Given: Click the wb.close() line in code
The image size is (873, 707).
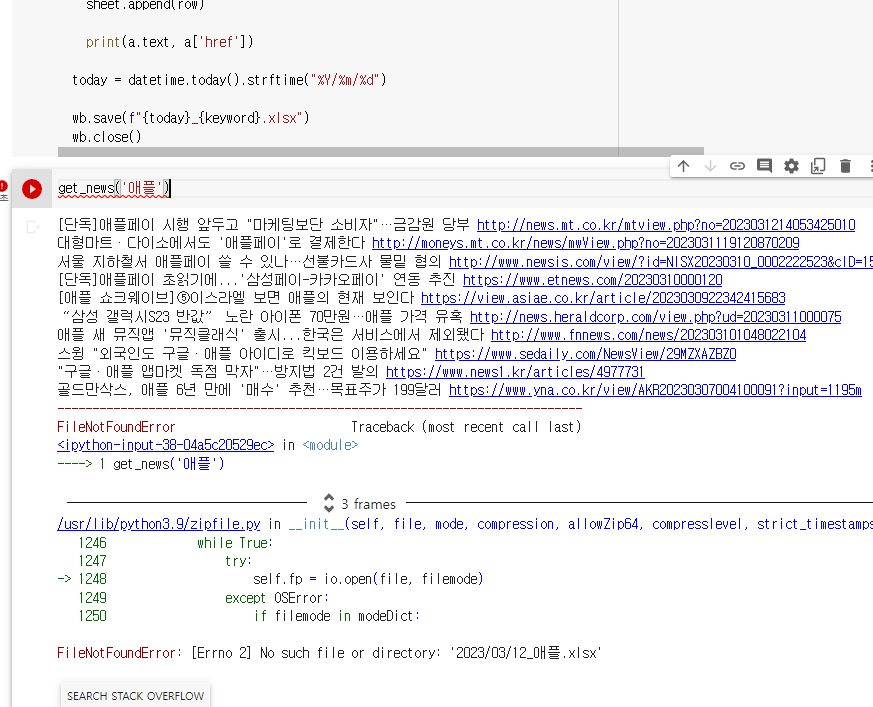Looking at the screenshot, I should (x=106, y=136).
